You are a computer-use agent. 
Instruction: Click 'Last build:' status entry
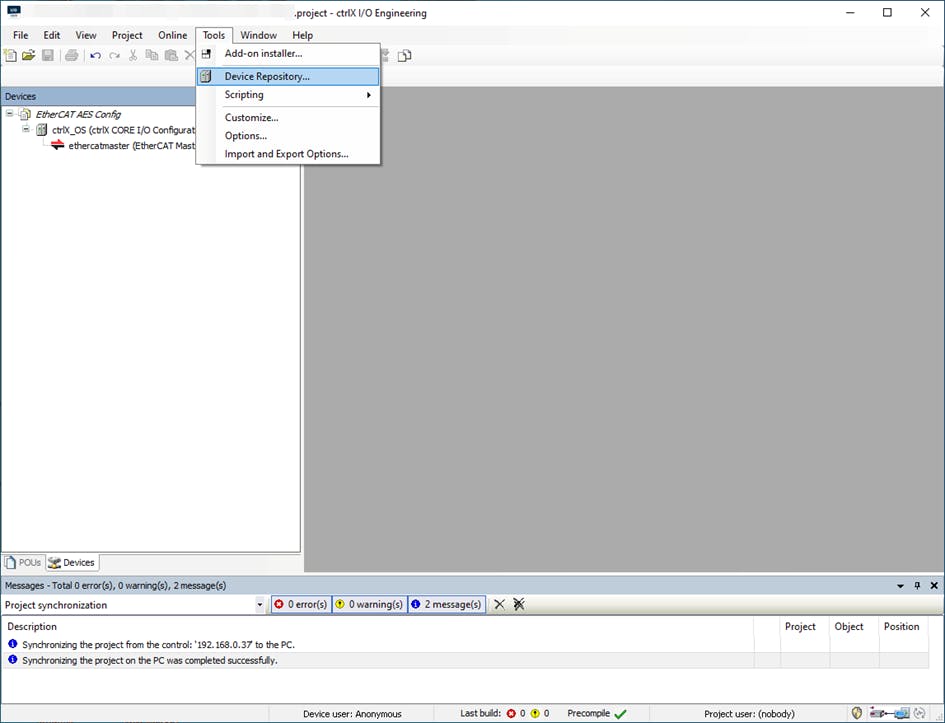(480, 713)
